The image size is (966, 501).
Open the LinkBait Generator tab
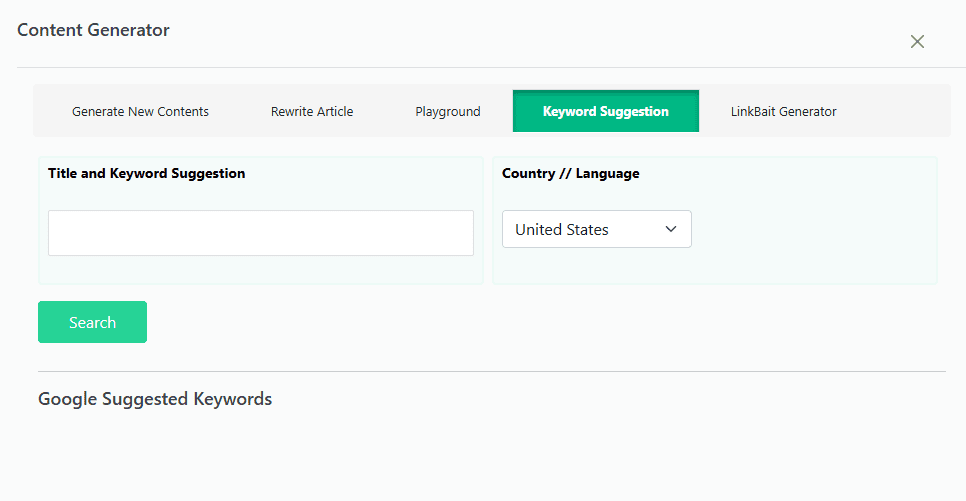(784, 112)
